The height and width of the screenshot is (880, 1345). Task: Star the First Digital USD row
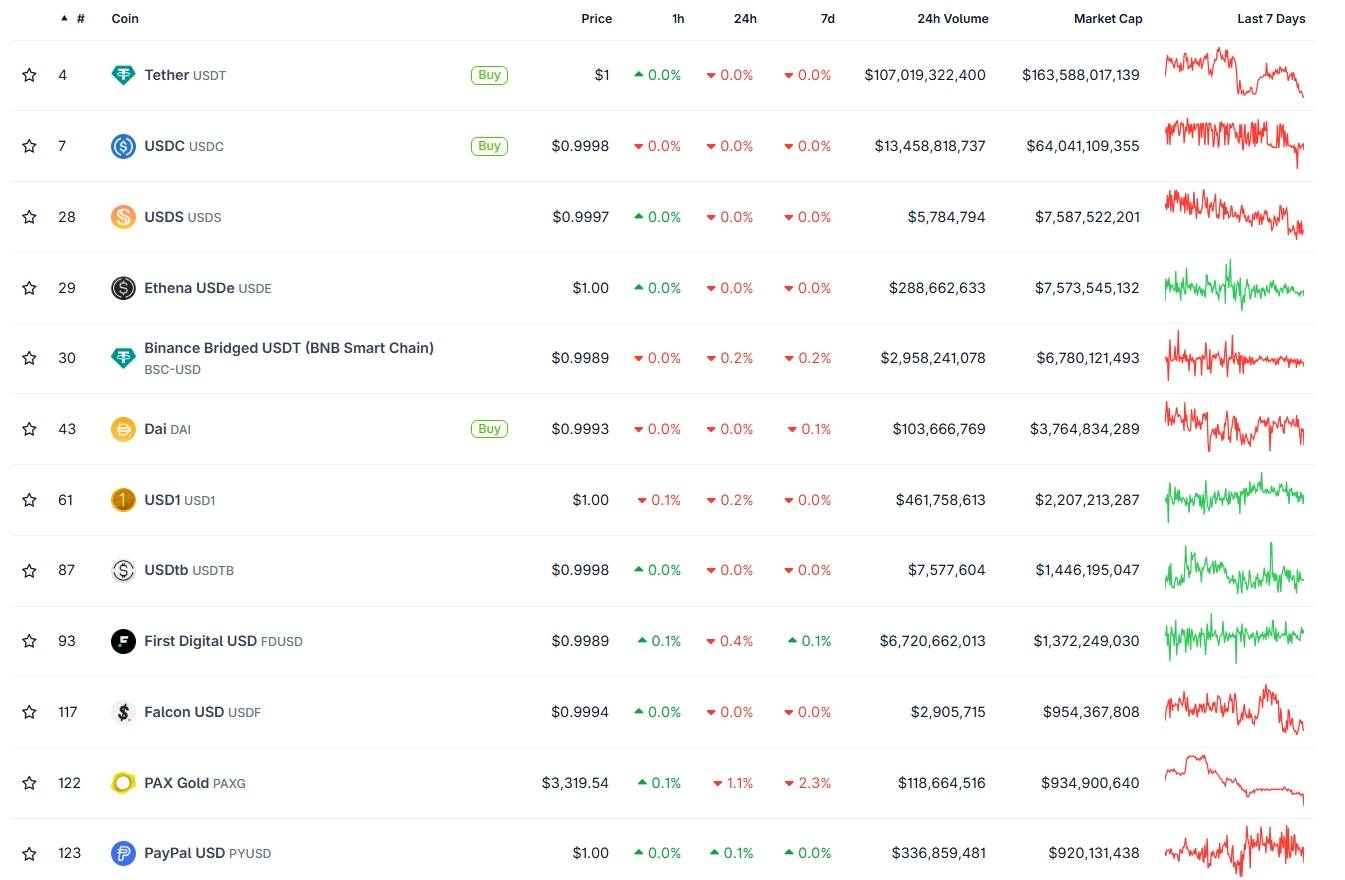pyautogui.click(x=29, y=641)
